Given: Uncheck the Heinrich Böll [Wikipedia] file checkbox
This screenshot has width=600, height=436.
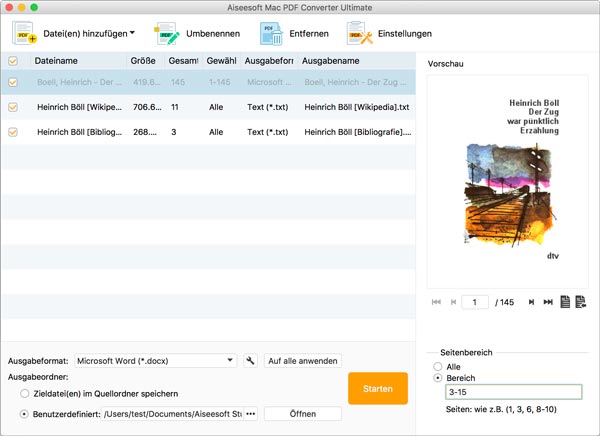Looking at the screenshot, I should pyautogui.click(x=13, y=107).
